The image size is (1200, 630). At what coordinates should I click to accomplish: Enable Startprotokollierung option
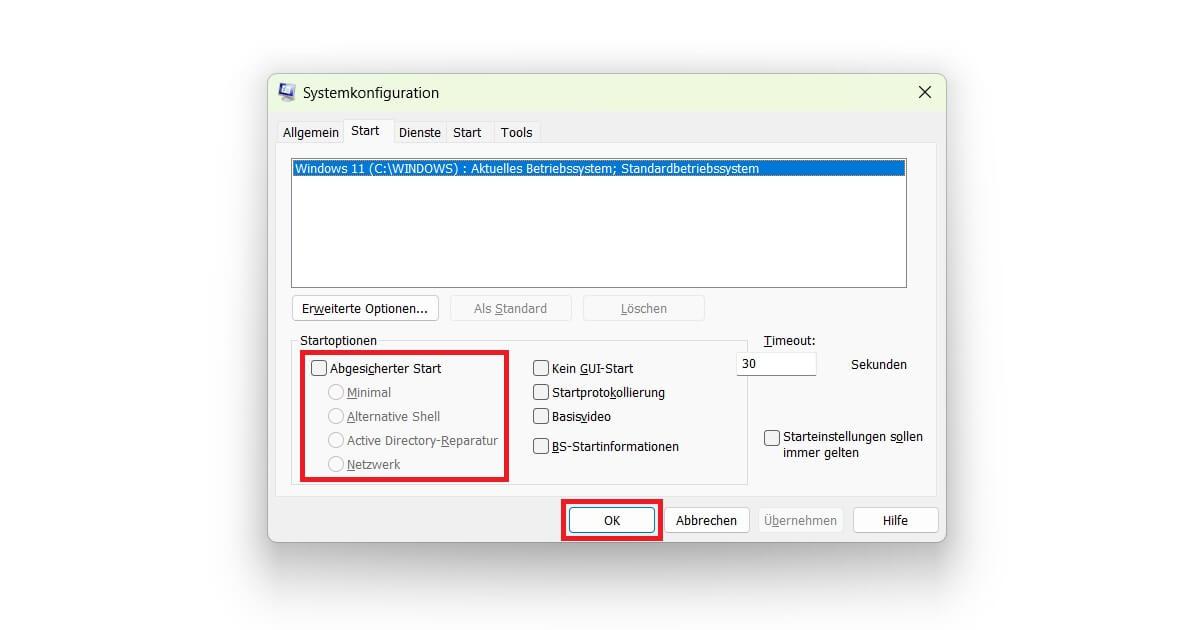point(541,392)
